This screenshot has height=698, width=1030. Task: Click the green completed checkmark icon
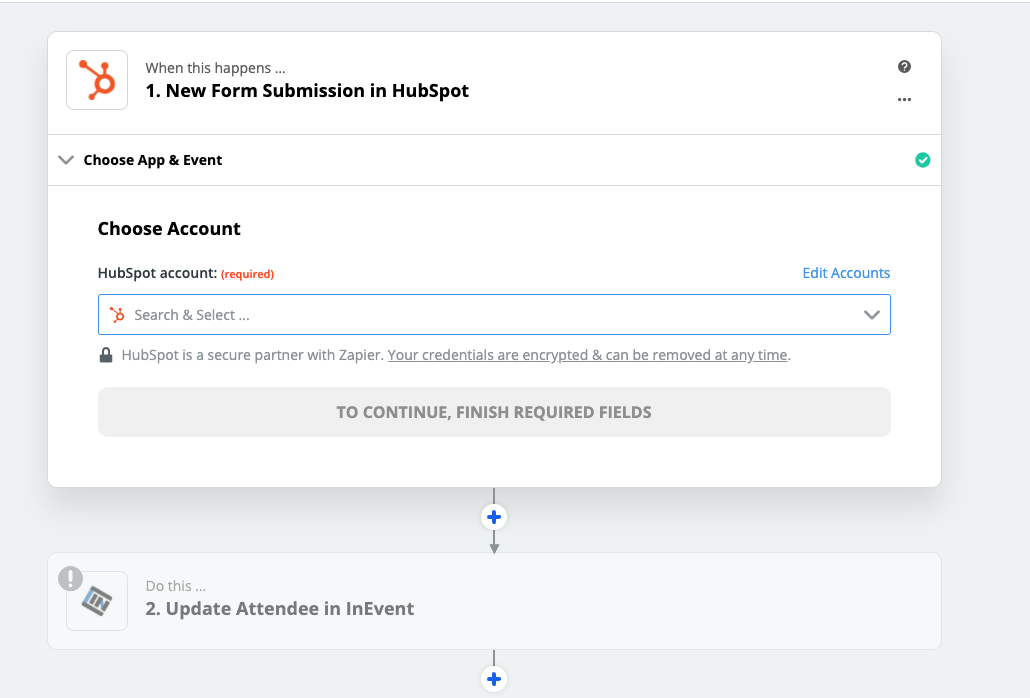pyautogui.click(x=922, y=160)
